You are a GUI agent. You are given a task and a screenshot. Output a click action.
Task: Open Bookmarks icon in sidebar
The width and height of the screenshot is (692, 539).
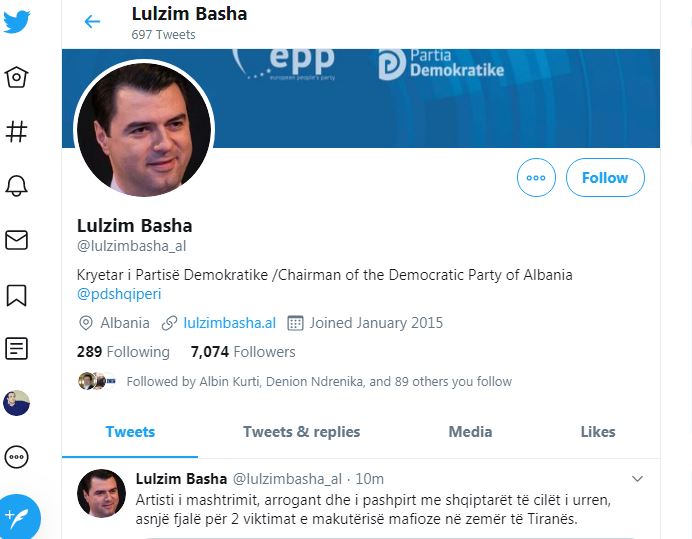coord(17,295)
